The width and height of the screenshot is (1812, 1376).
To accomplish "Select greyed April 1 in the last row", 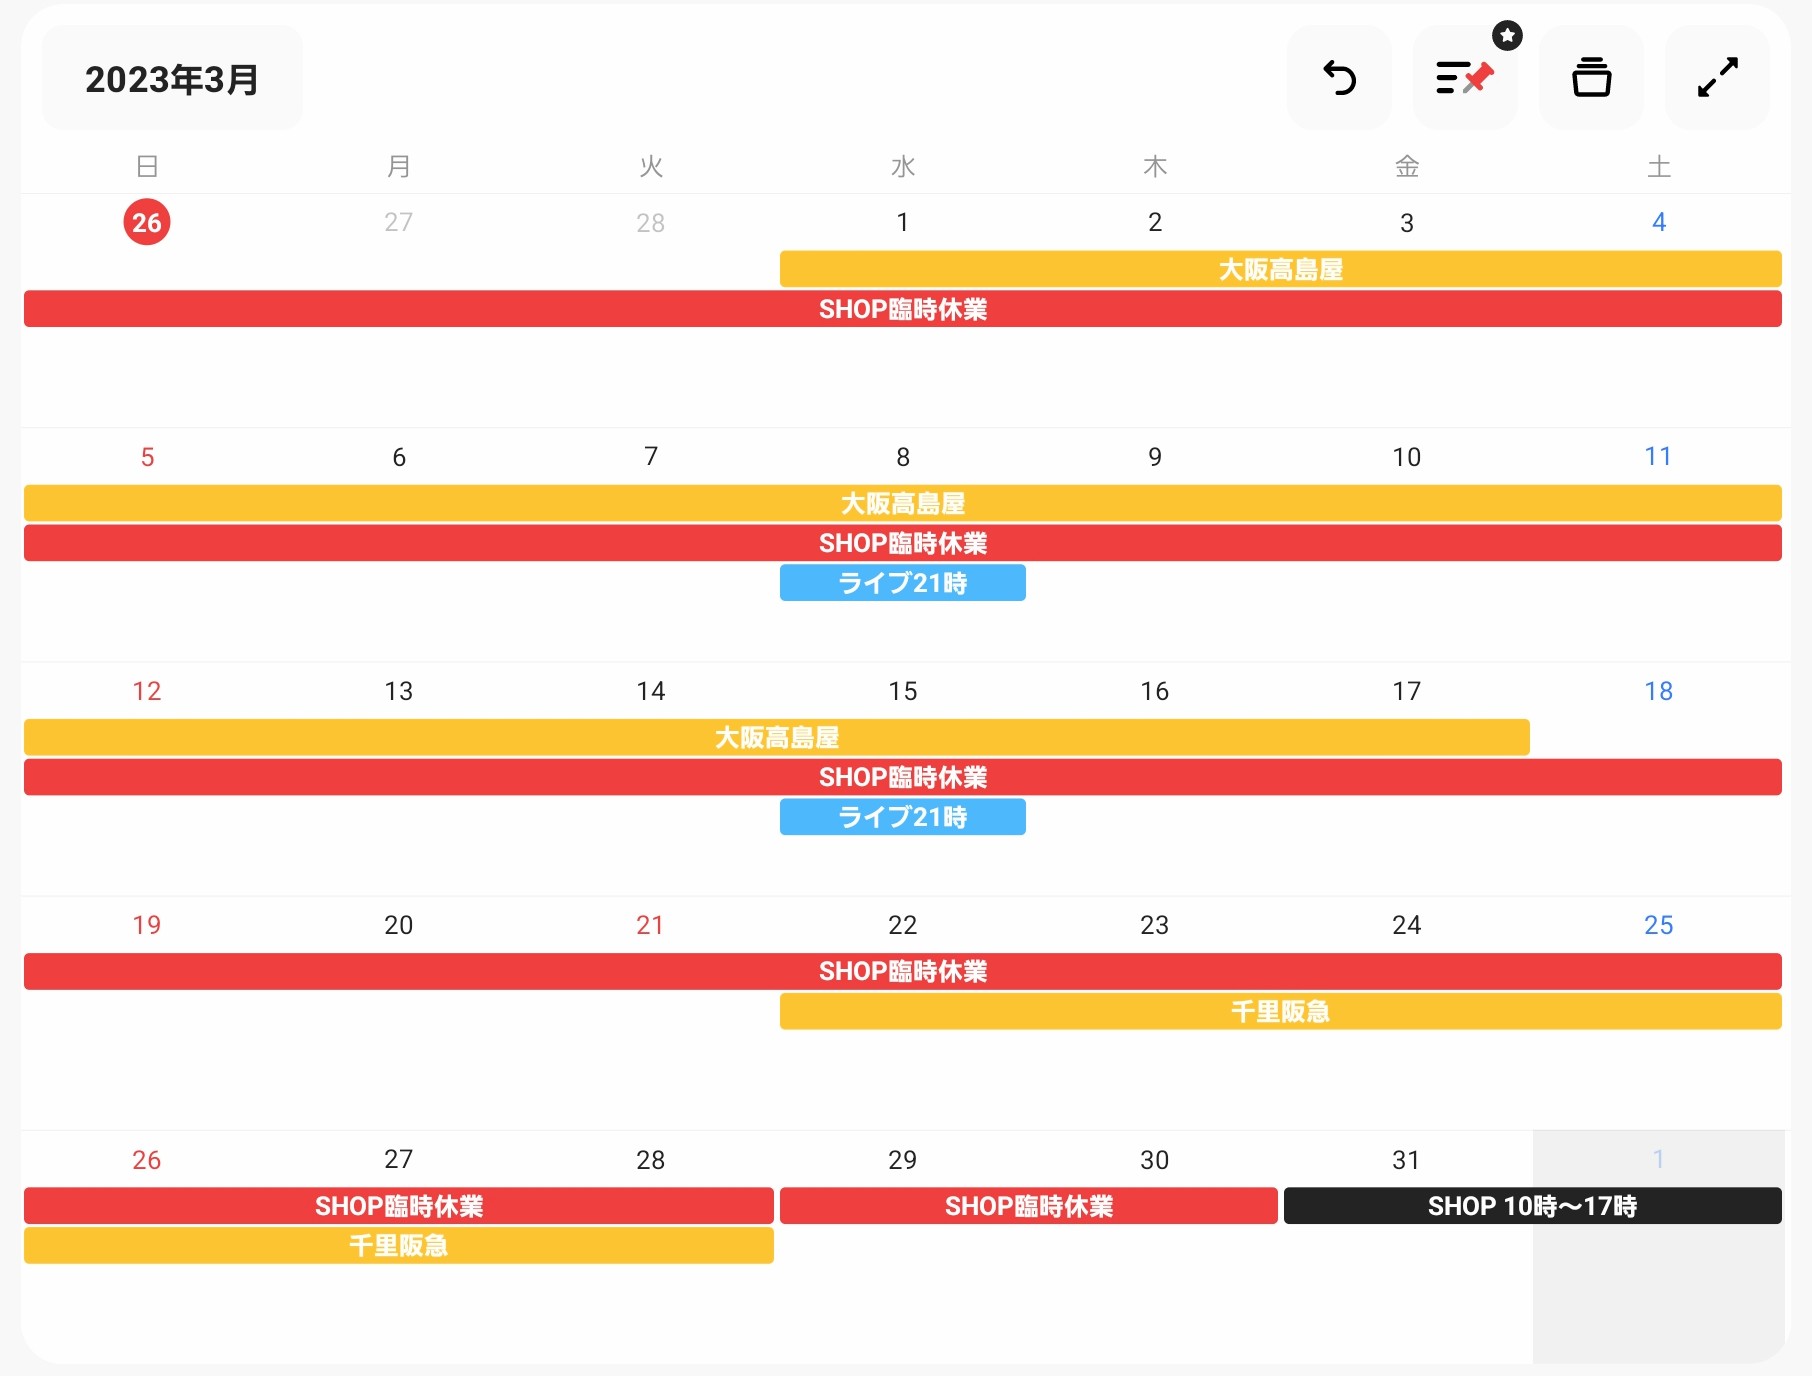I will [1659, 1160].
